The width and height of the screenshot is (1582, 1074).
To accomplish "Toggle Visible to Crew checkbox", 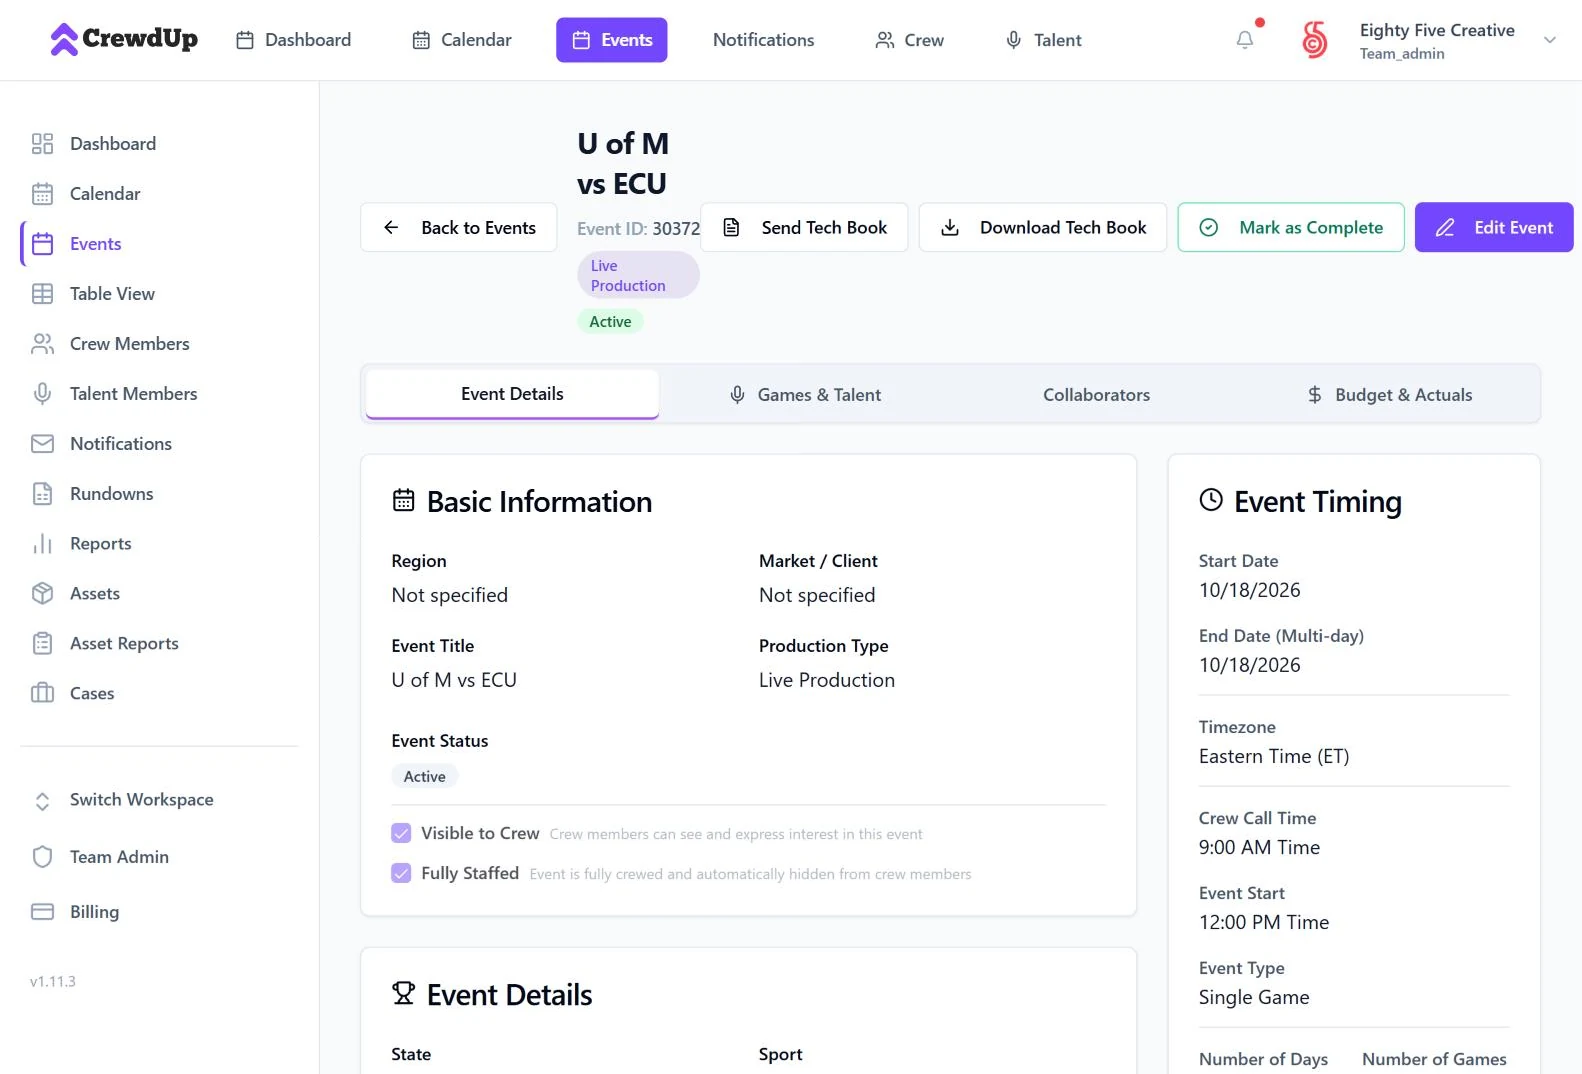I will [401, 833].
